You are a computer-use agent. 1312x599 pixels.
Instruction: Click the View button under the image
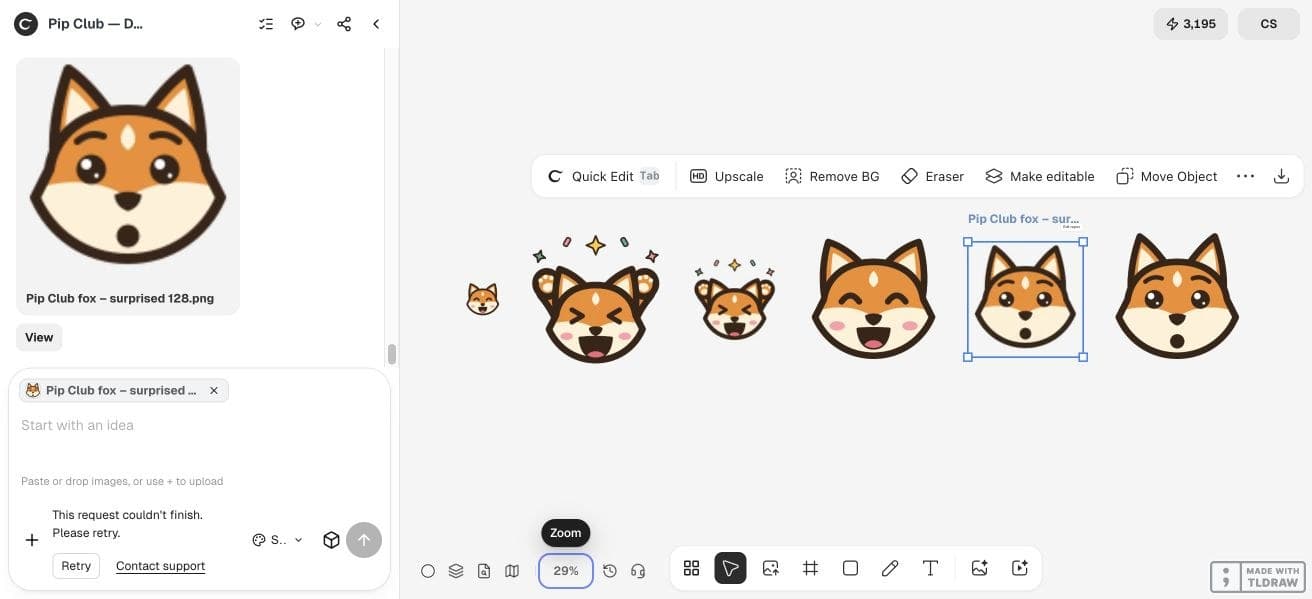(x=39, y=337)
